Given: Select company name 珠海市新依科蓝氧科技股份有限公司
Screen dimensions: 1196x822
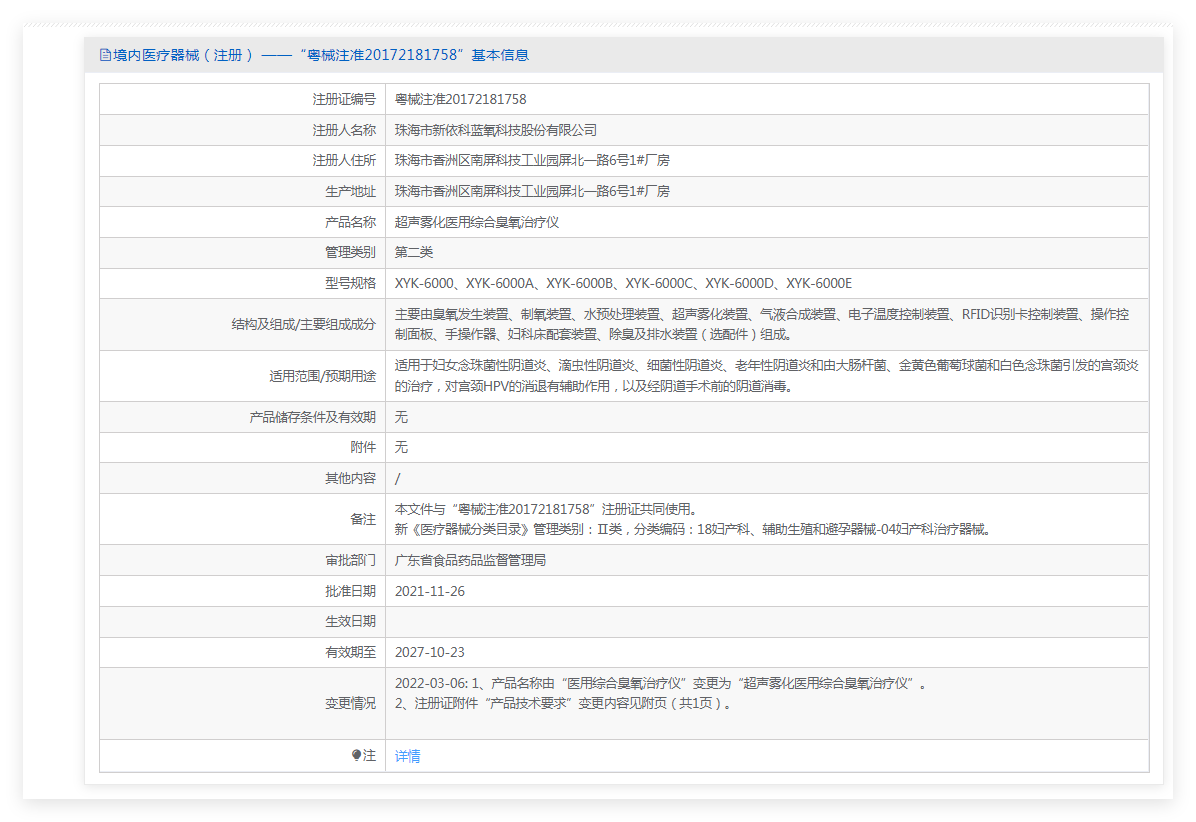Looking at the screenshot, I should (496, 130).
